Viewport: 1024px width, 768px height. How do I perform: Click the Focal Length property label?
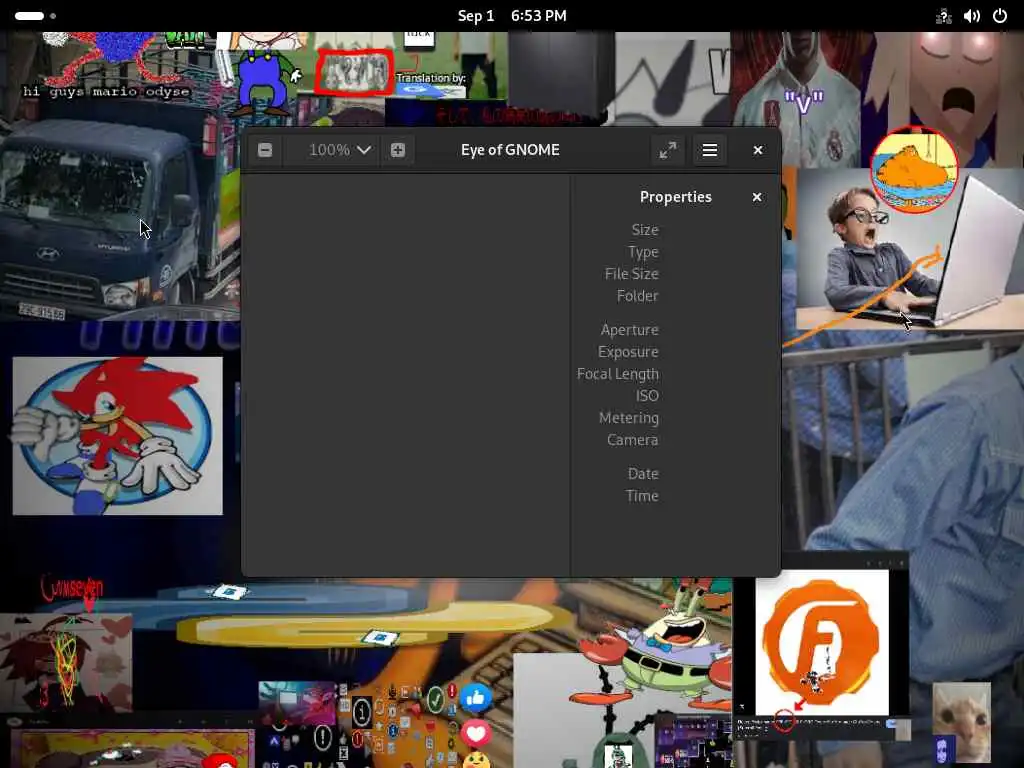tap(618, 374)
